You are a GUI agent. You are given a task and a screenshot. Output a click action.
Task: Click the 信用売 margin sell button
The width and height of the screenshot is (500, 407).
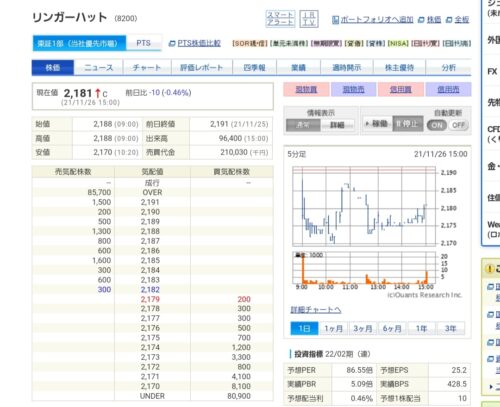tap(448, 89)
